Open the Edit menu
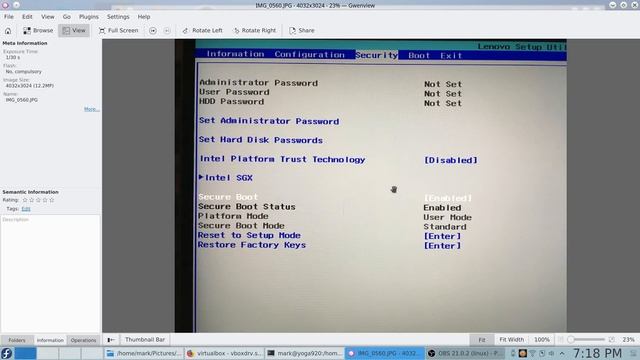This screenshot has height=360, width=640. (27, 17)
